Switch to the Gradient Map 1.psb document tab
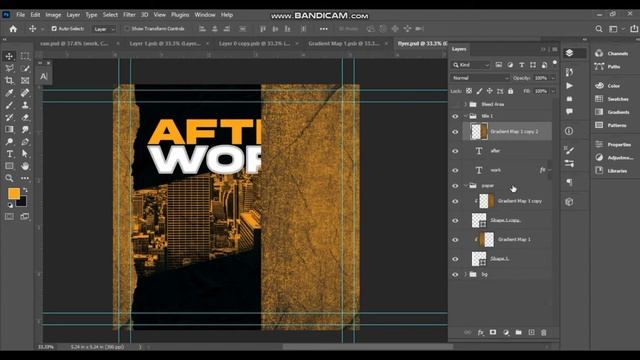640x360 pixels. 344,43
